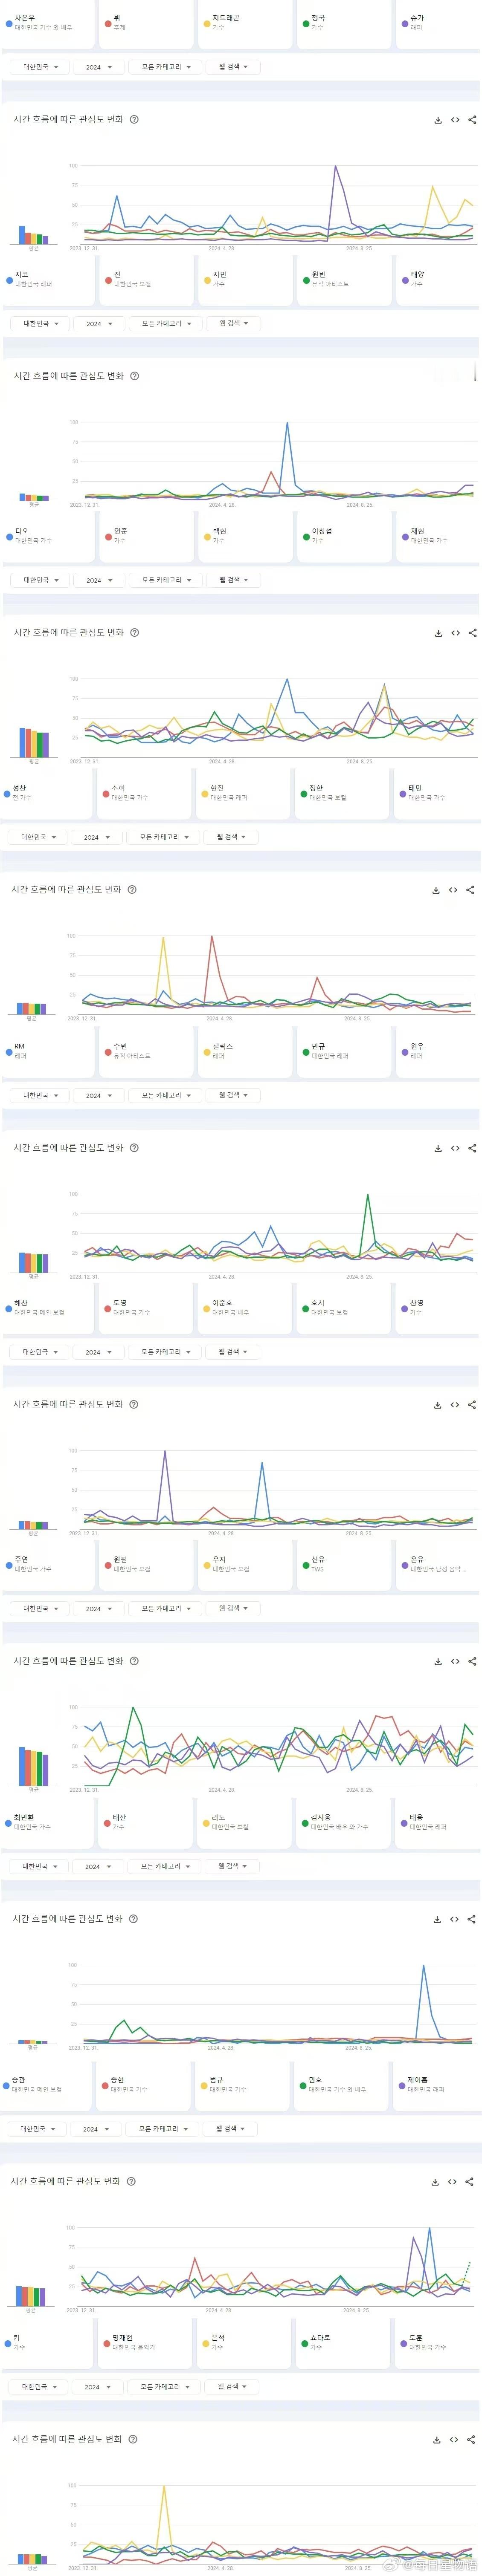Open help tooltip on the 차은우 chart title

tap(135, 120)
